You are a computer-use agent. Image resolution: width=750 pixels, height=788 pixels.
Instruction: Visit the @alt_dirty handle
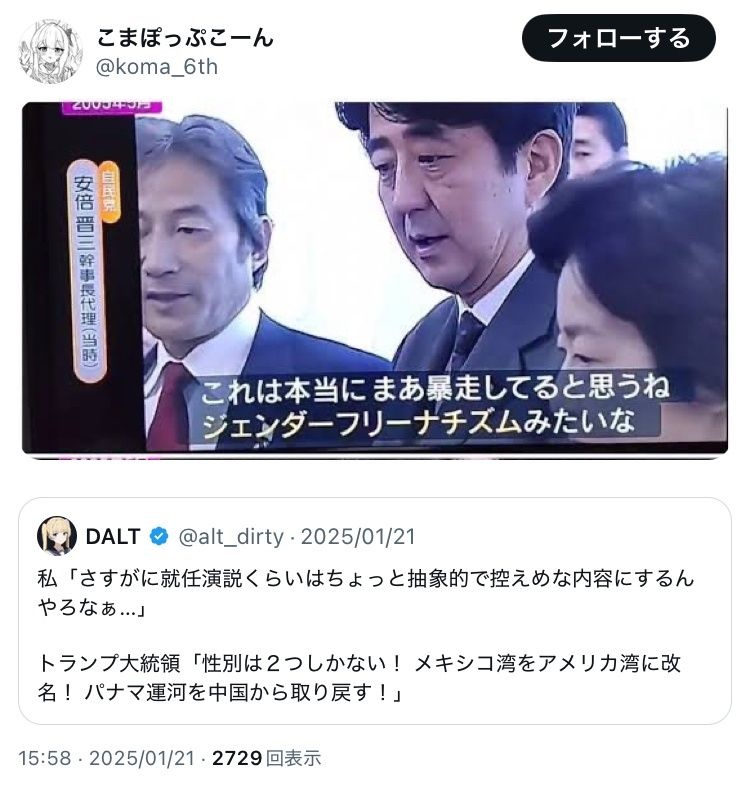(x=231, y=536)
